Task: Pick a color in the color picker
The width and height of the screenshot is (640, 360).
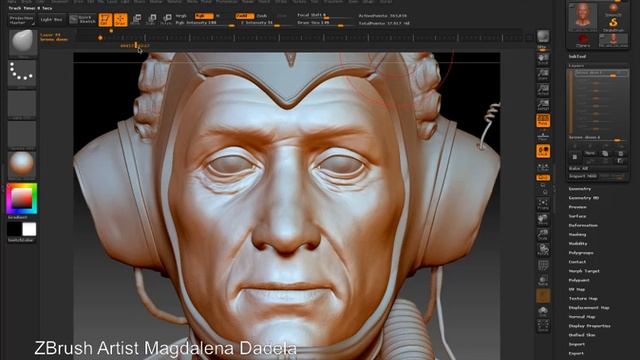Action: [x=22, y=198]
